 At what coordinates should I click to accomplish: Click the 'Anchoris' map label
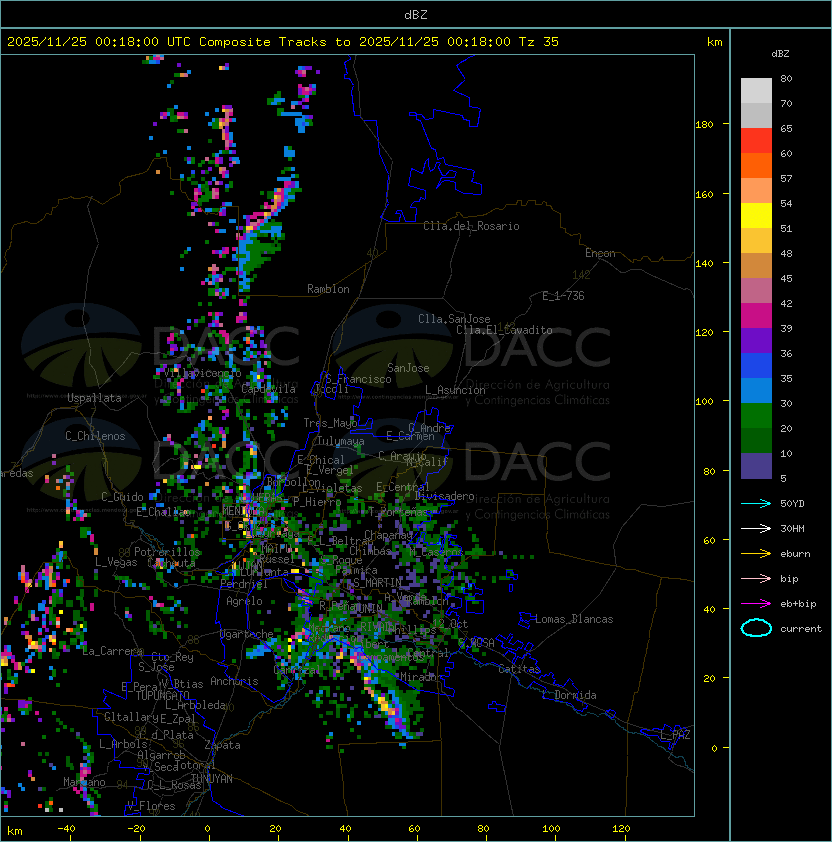[234, 681]
